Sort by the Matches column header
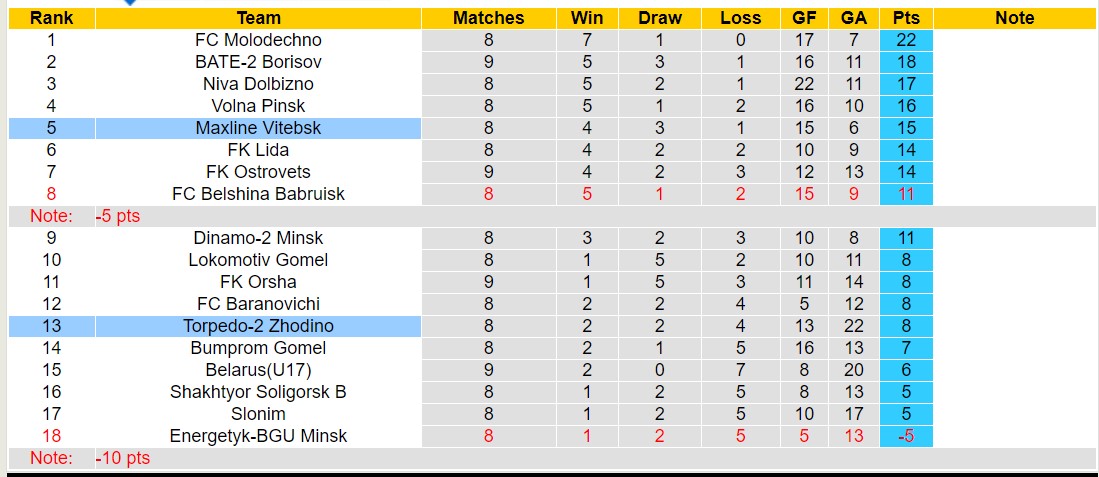 [488, 18]
